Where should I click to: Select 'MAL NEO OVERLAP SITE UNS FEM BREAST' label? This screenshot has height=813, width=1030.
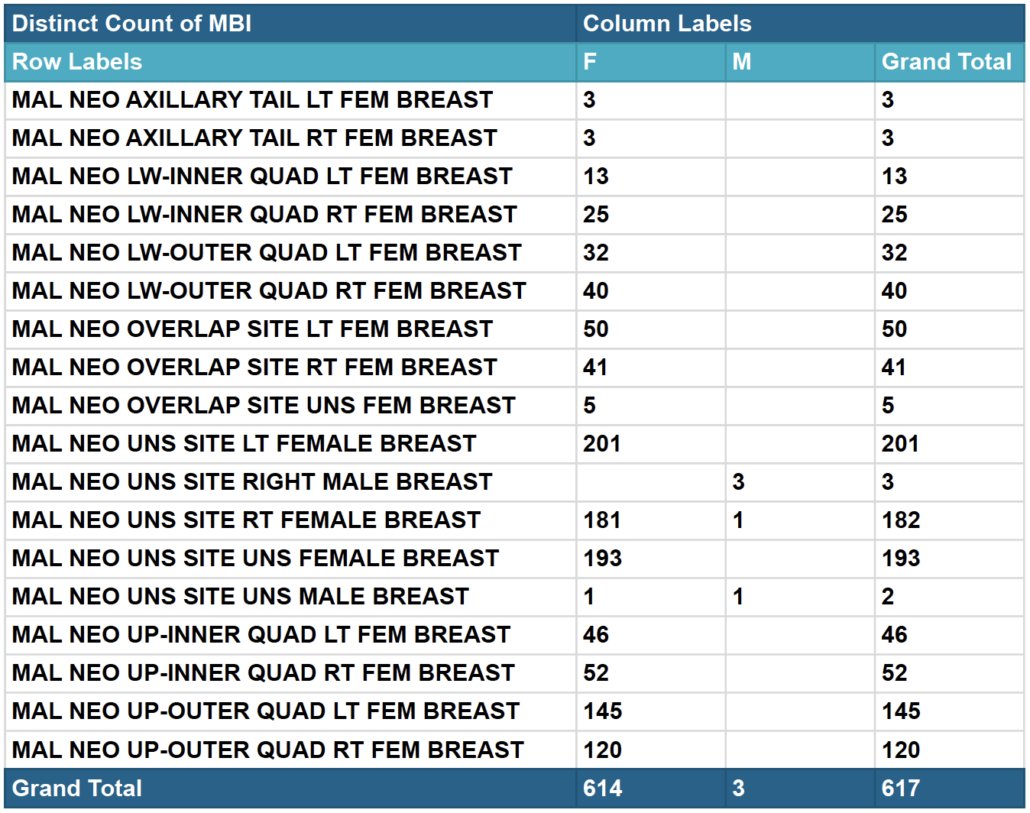point(264,405)
